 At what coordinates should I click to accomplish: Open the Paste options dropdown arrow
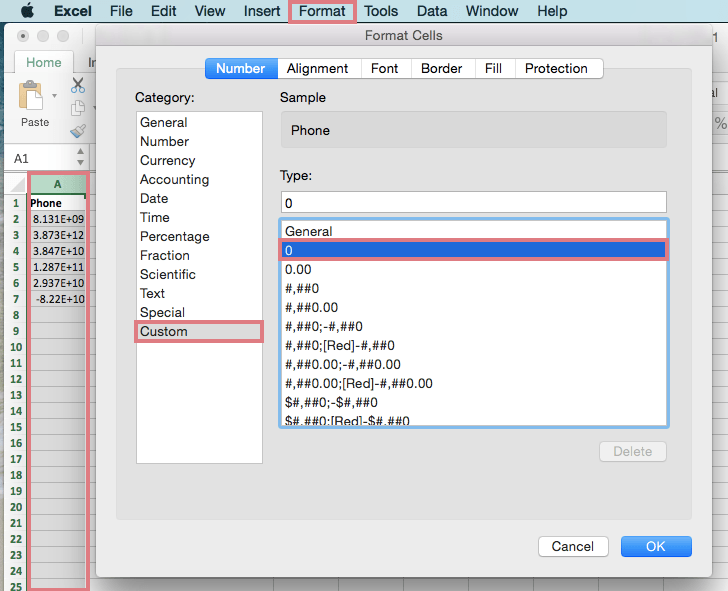[x=54, y=96]
